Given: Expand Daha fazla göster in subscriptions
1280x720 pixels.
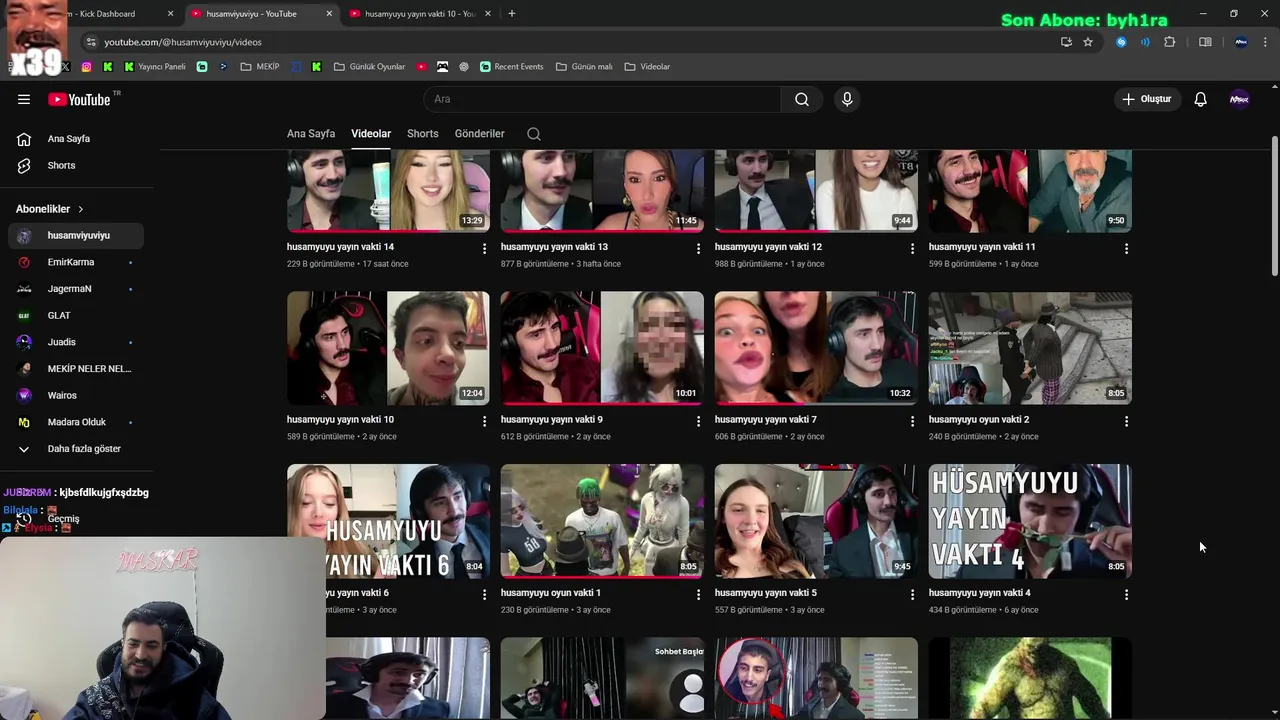Looking at the screenshot, I should pyautogui.click(x=75, y=449).
